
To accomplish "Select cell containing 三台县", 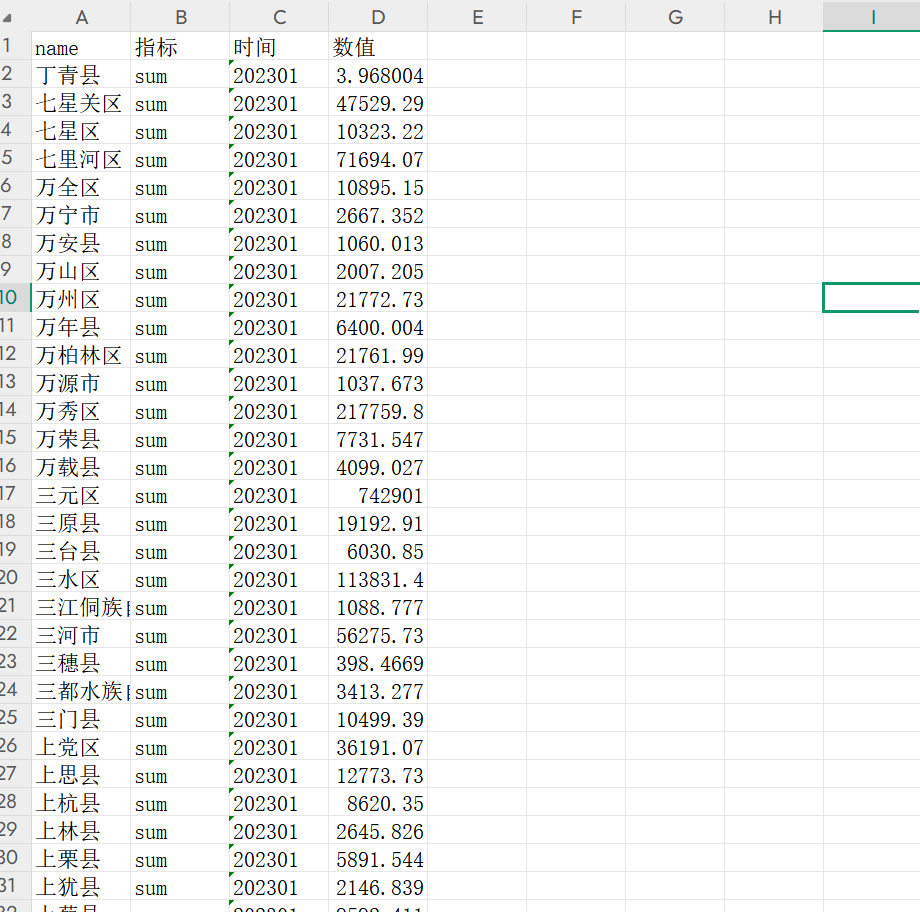I will [x=81, y=550].
